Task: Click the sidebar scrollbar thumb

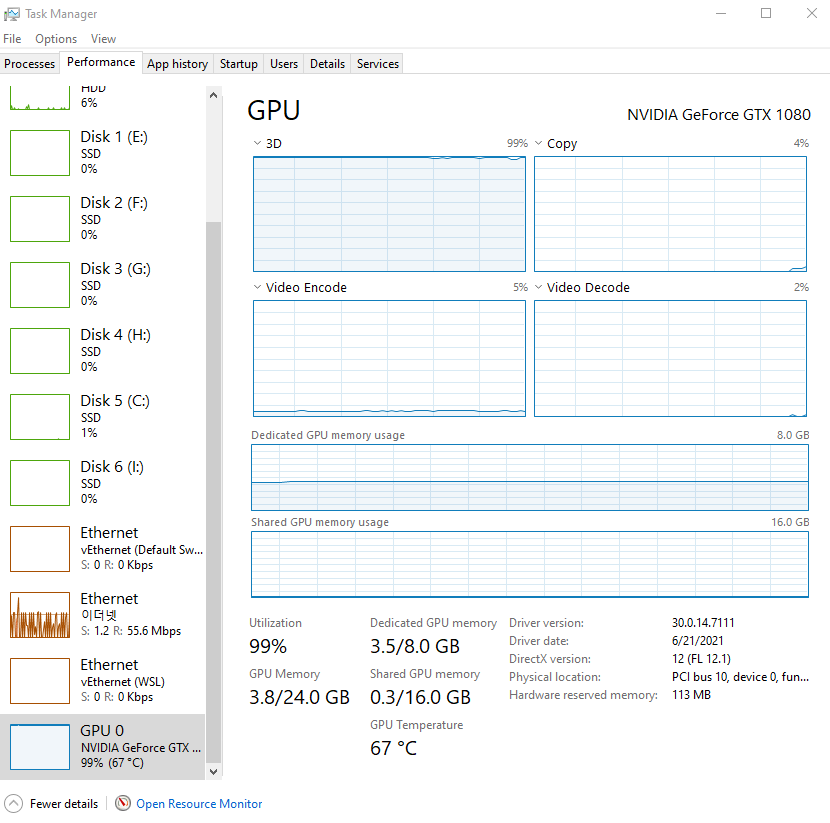Action: [x=213, y=492]
